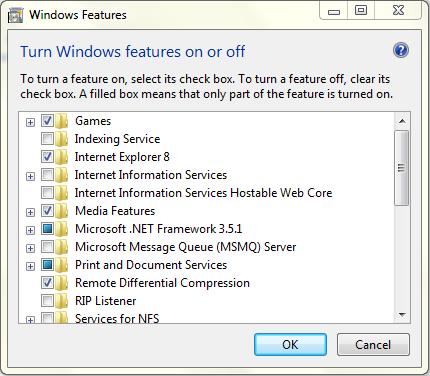Enable the Indexing Service checkbox
Image resolution: width=430 pixels, height=376 pixels.
tap(47, 138)
